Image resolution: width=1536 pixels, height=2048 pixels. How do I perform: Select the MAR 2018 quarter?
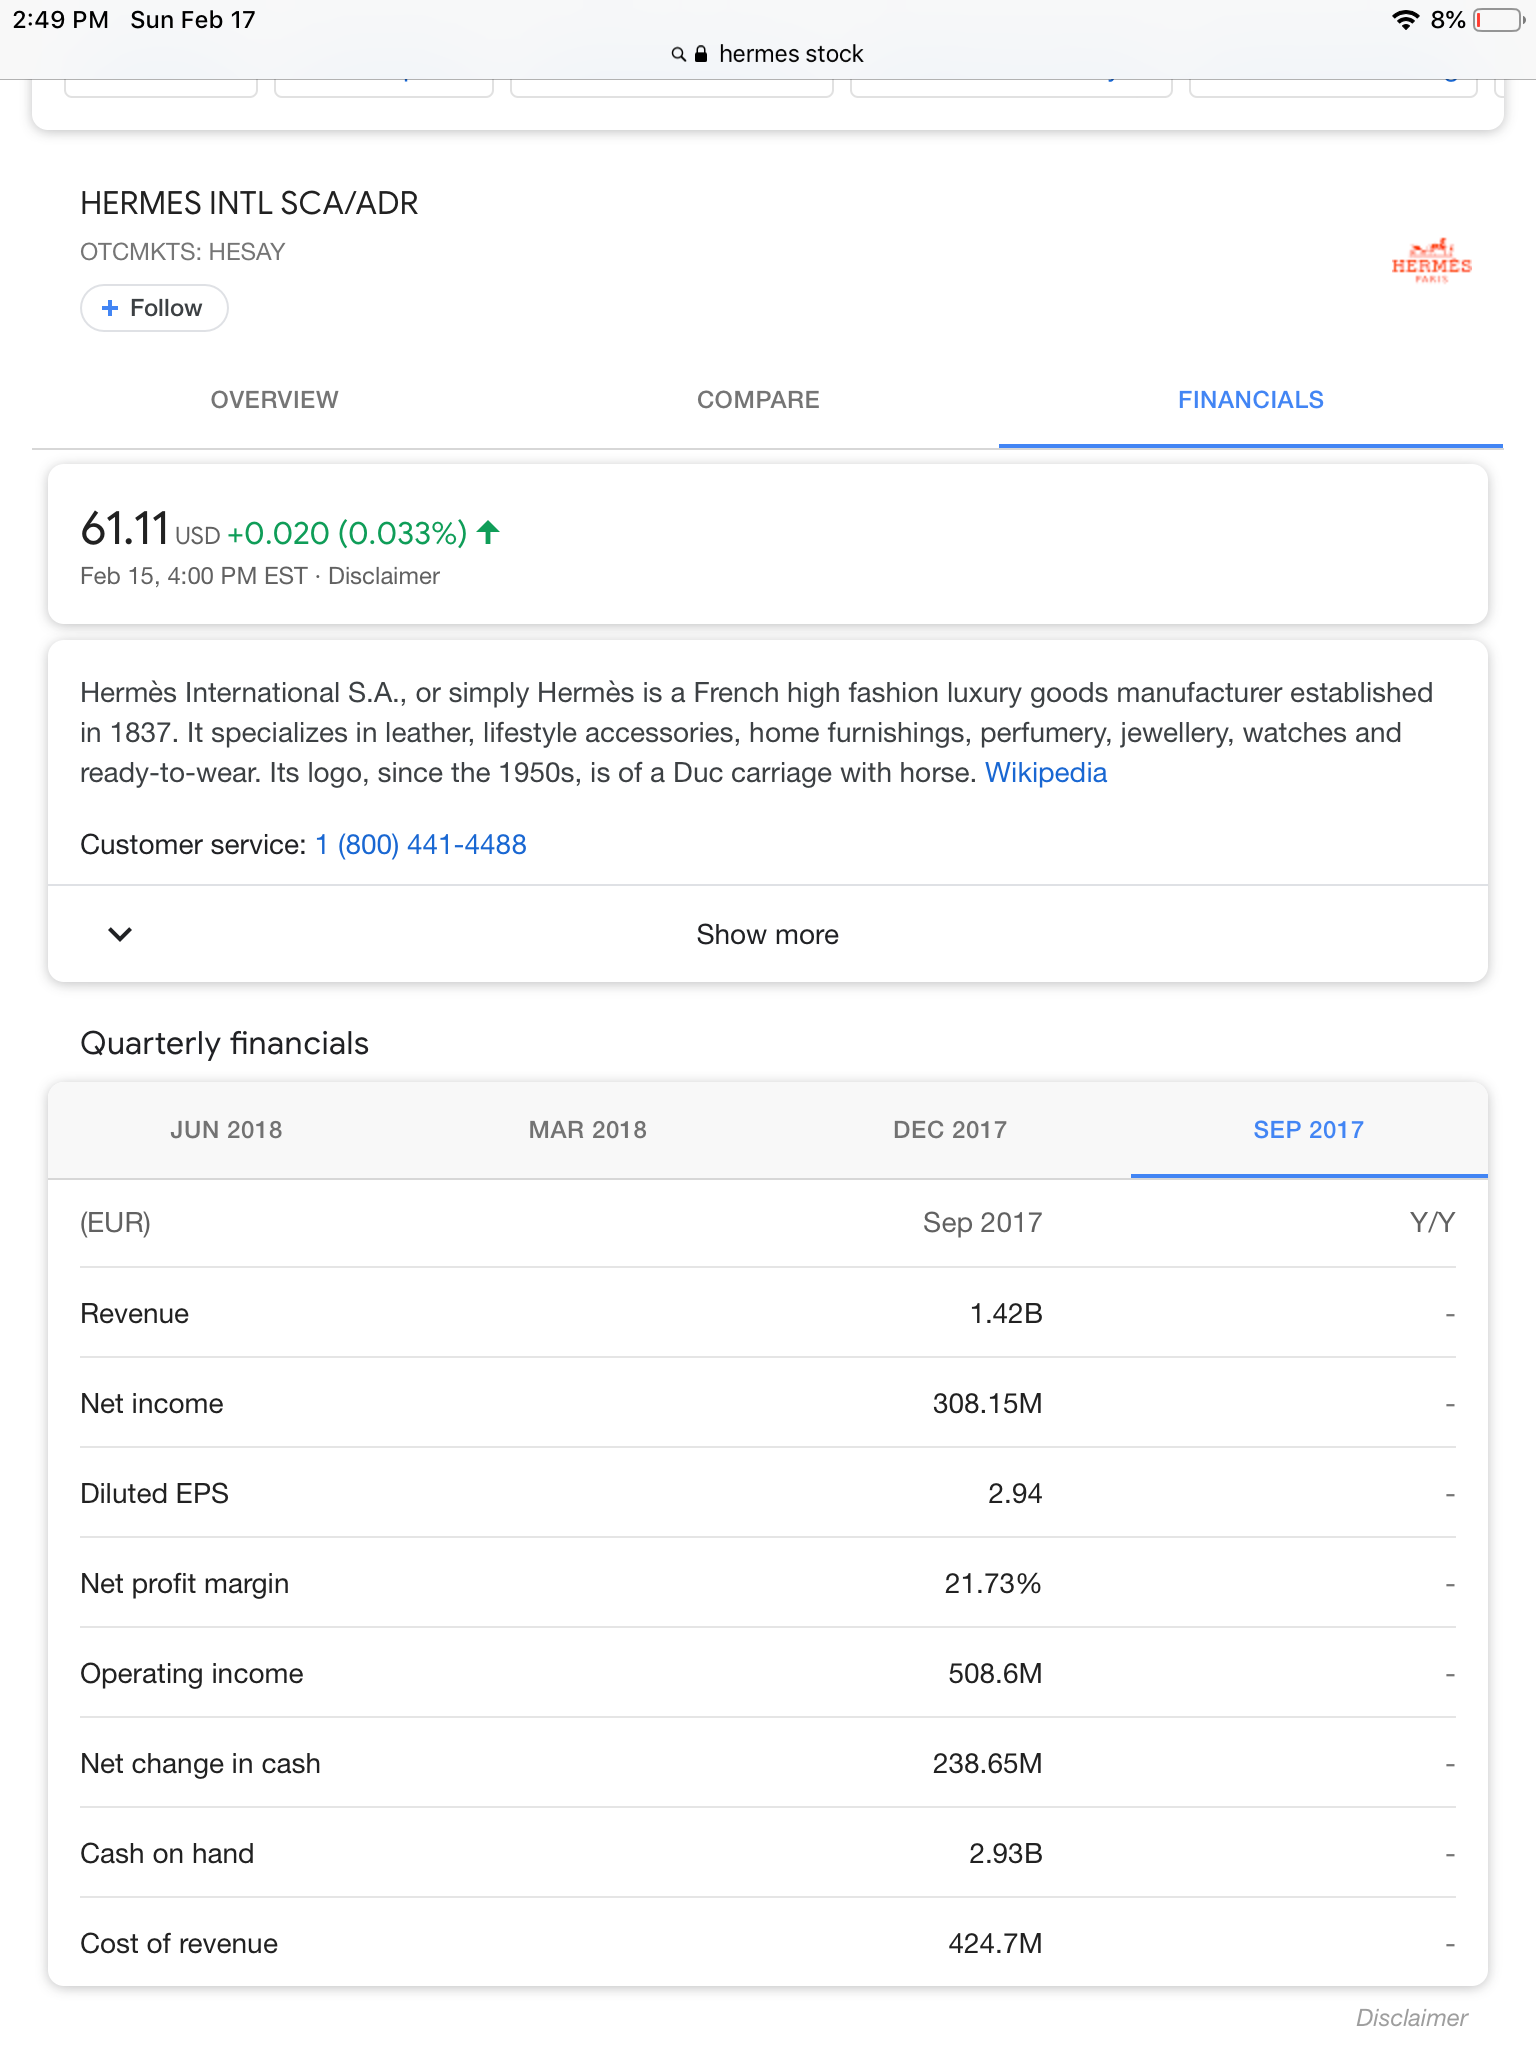(588, 1130)
